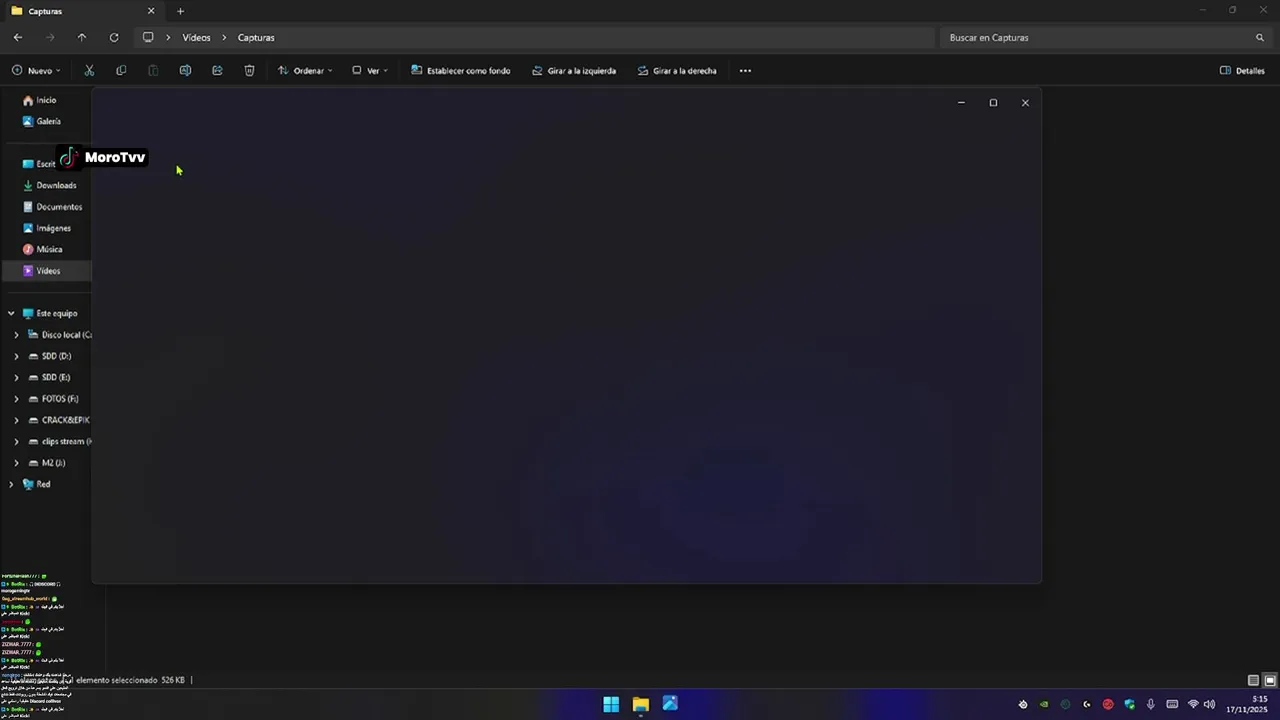Click the This PC monitor icon in the address bar
The width and height of the screenshot is (1280, 720).
[x=148, y=37]
